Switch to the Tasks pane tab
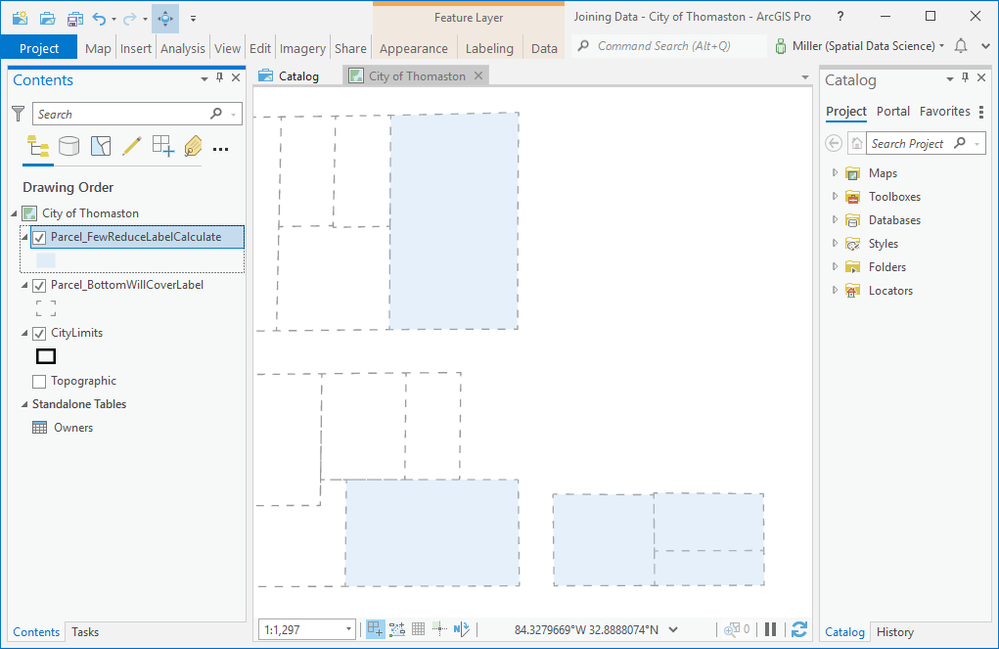The image size is (999, 649). 85,632
